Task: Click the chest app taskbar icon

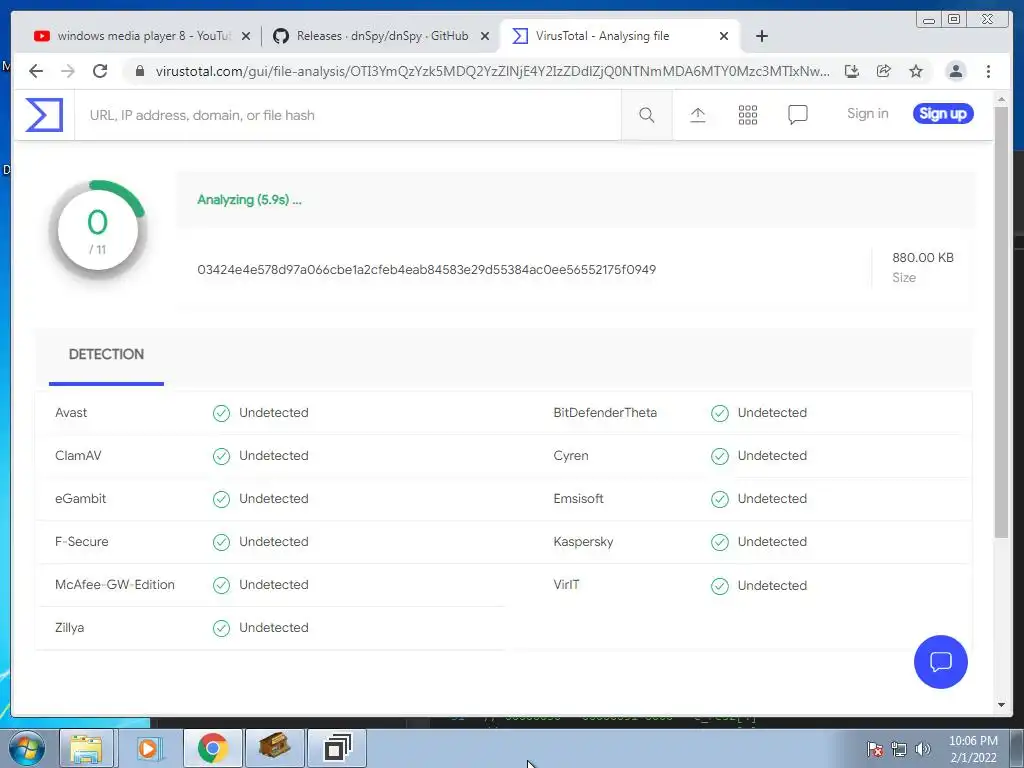Action: [x=274, y=746]
